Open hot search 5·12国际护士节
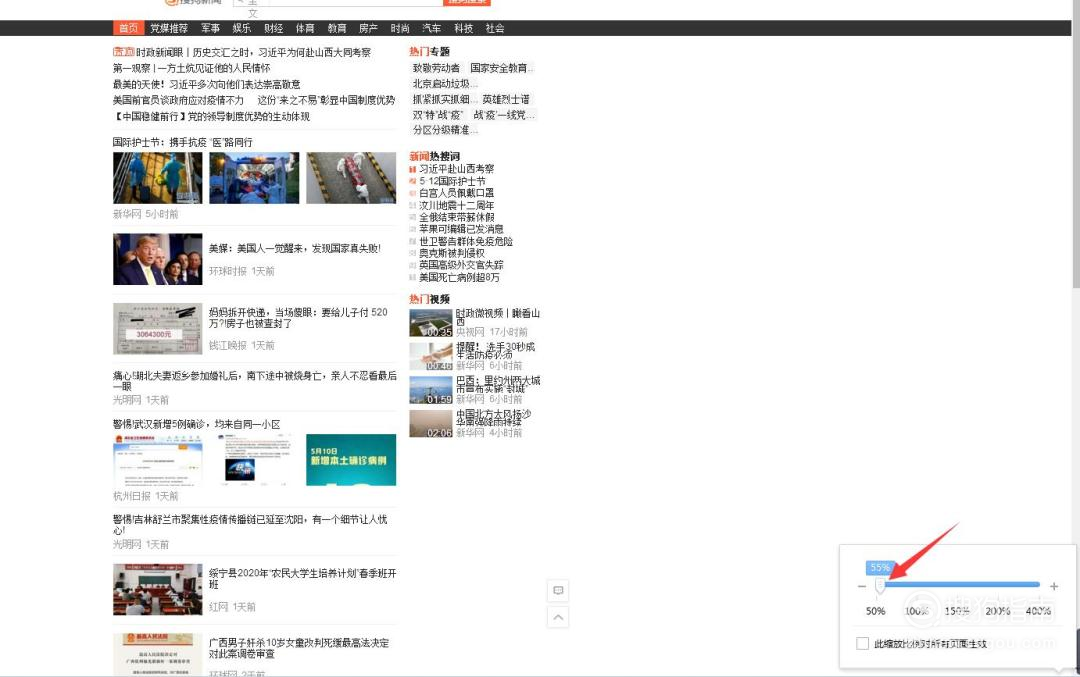The height and width of the screenshot is (677, 1080). point(453,181)
